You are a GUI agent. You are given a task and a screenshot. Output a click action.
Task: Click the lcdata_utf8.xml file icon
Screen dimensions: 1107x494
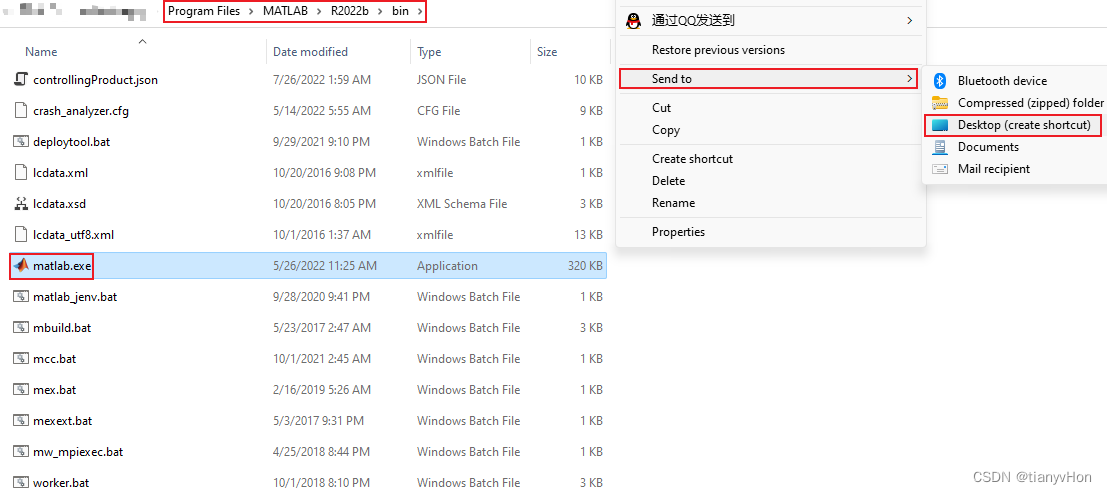21,235
